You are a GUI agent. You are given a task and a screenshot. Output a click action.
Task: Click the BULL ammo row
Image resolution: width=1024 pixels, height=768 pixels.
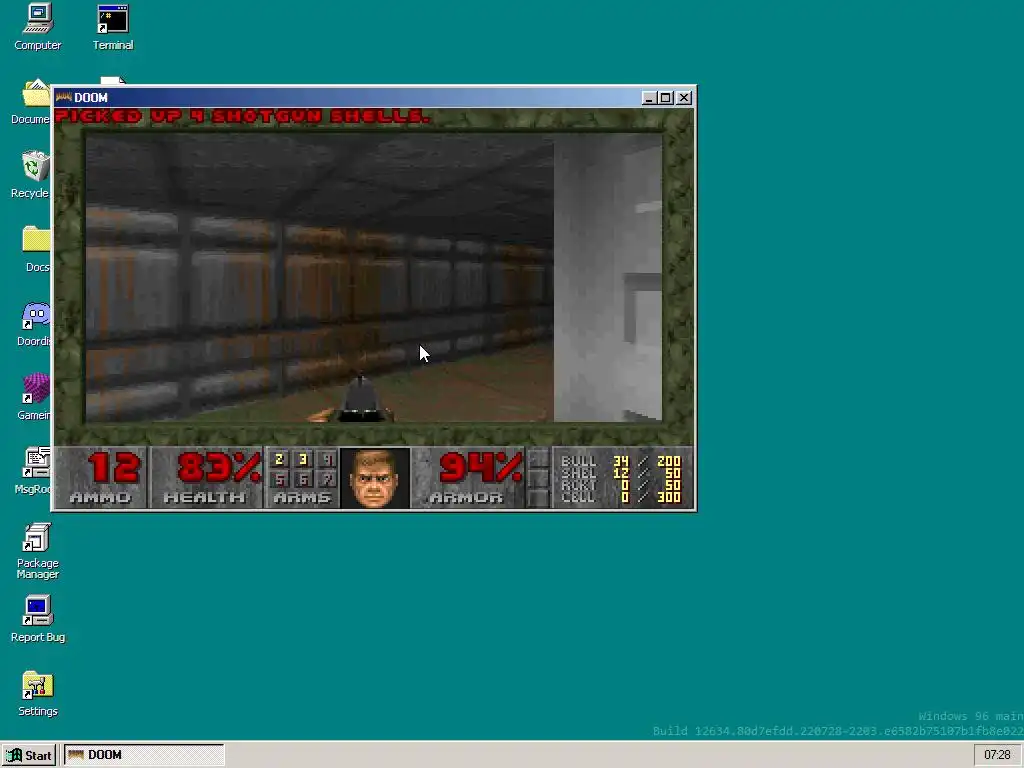[x=621, y=461]
